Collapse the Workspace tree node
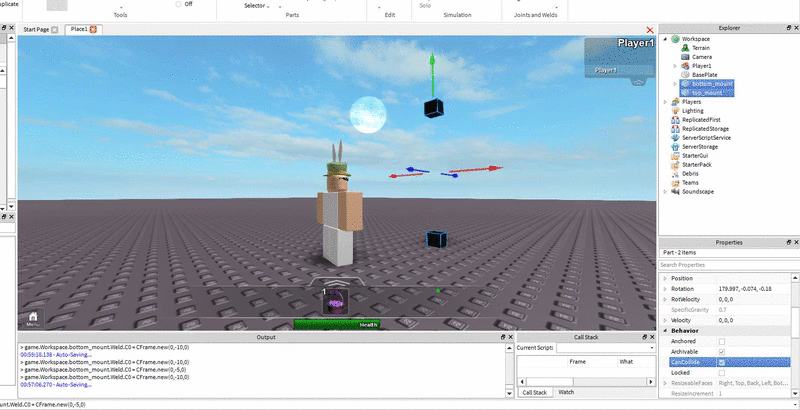 (x=665, y=39)
